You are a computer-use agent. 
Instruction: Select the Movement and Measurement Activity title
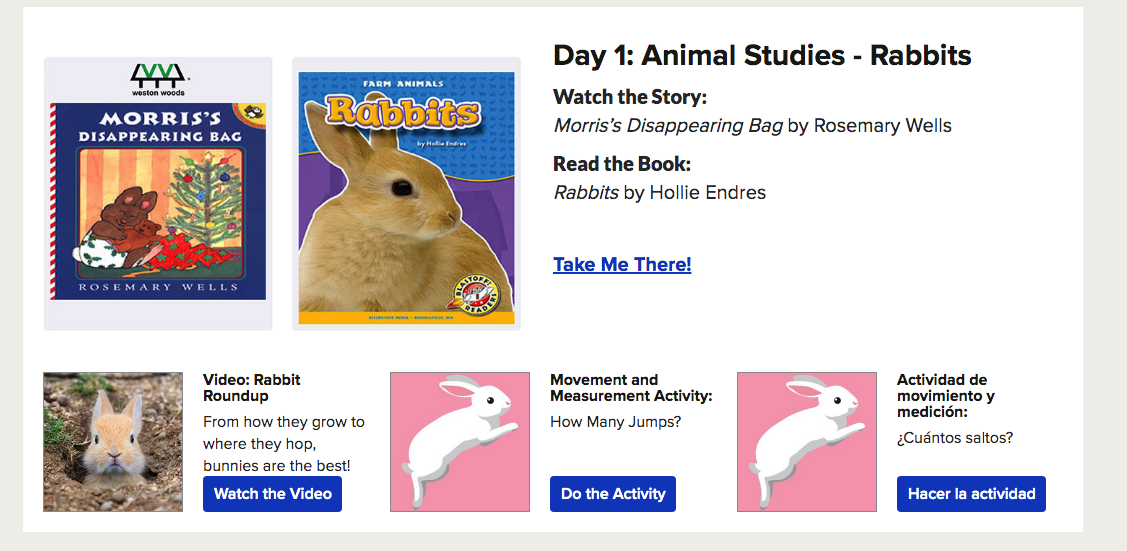[x=631, y=388]
